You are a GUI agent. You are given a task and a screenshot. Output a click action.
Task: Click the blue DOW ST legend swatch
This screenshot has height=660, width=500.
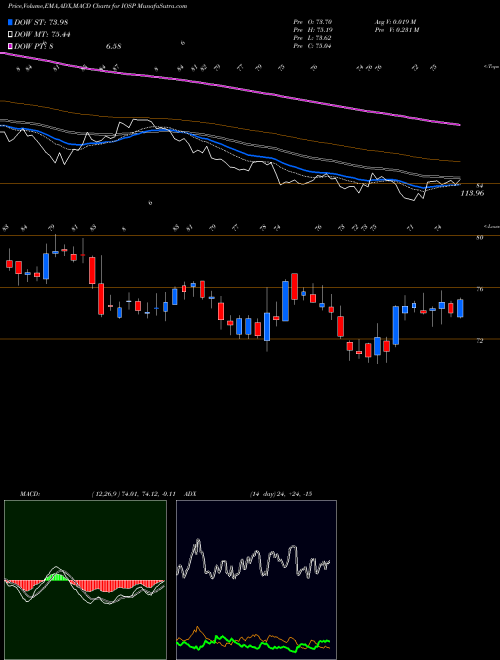10,22
